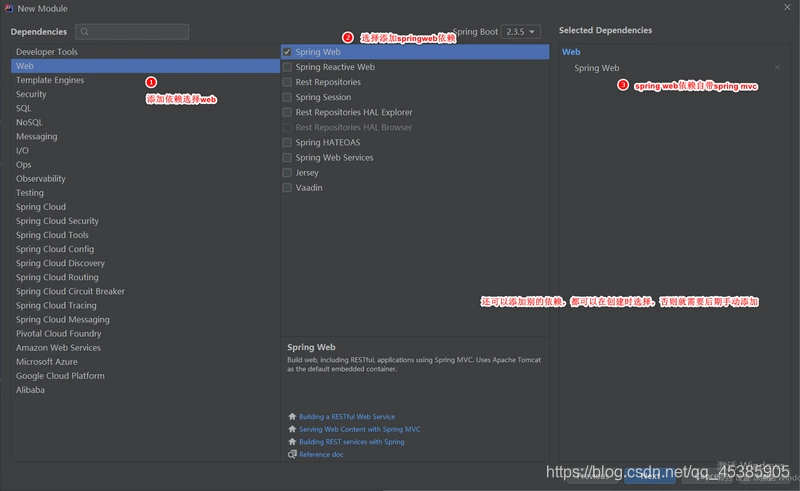Uncheck the Spring Web checkbox
Viewport: 800px width, 491px height.
pos(287,52)
